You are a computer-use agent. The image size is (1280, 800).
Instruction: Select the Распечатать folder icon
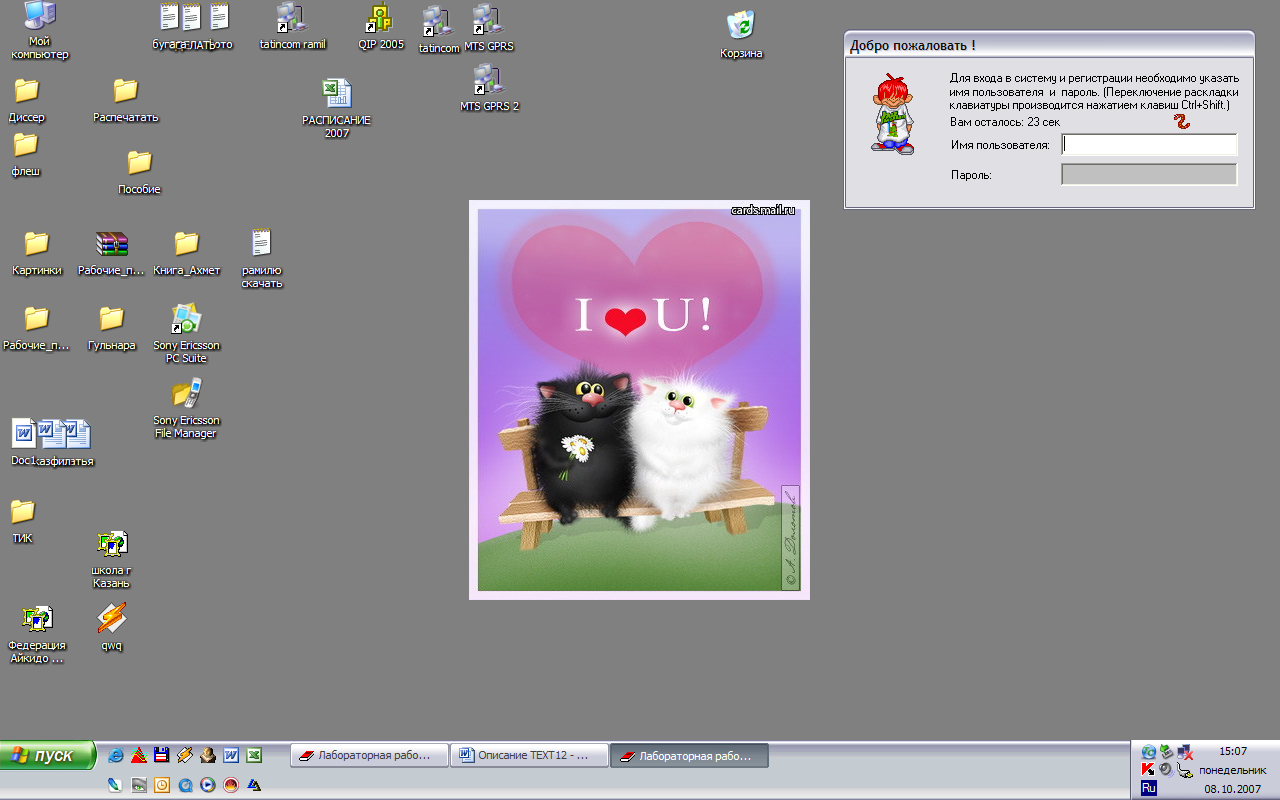(x=126, y=100)
